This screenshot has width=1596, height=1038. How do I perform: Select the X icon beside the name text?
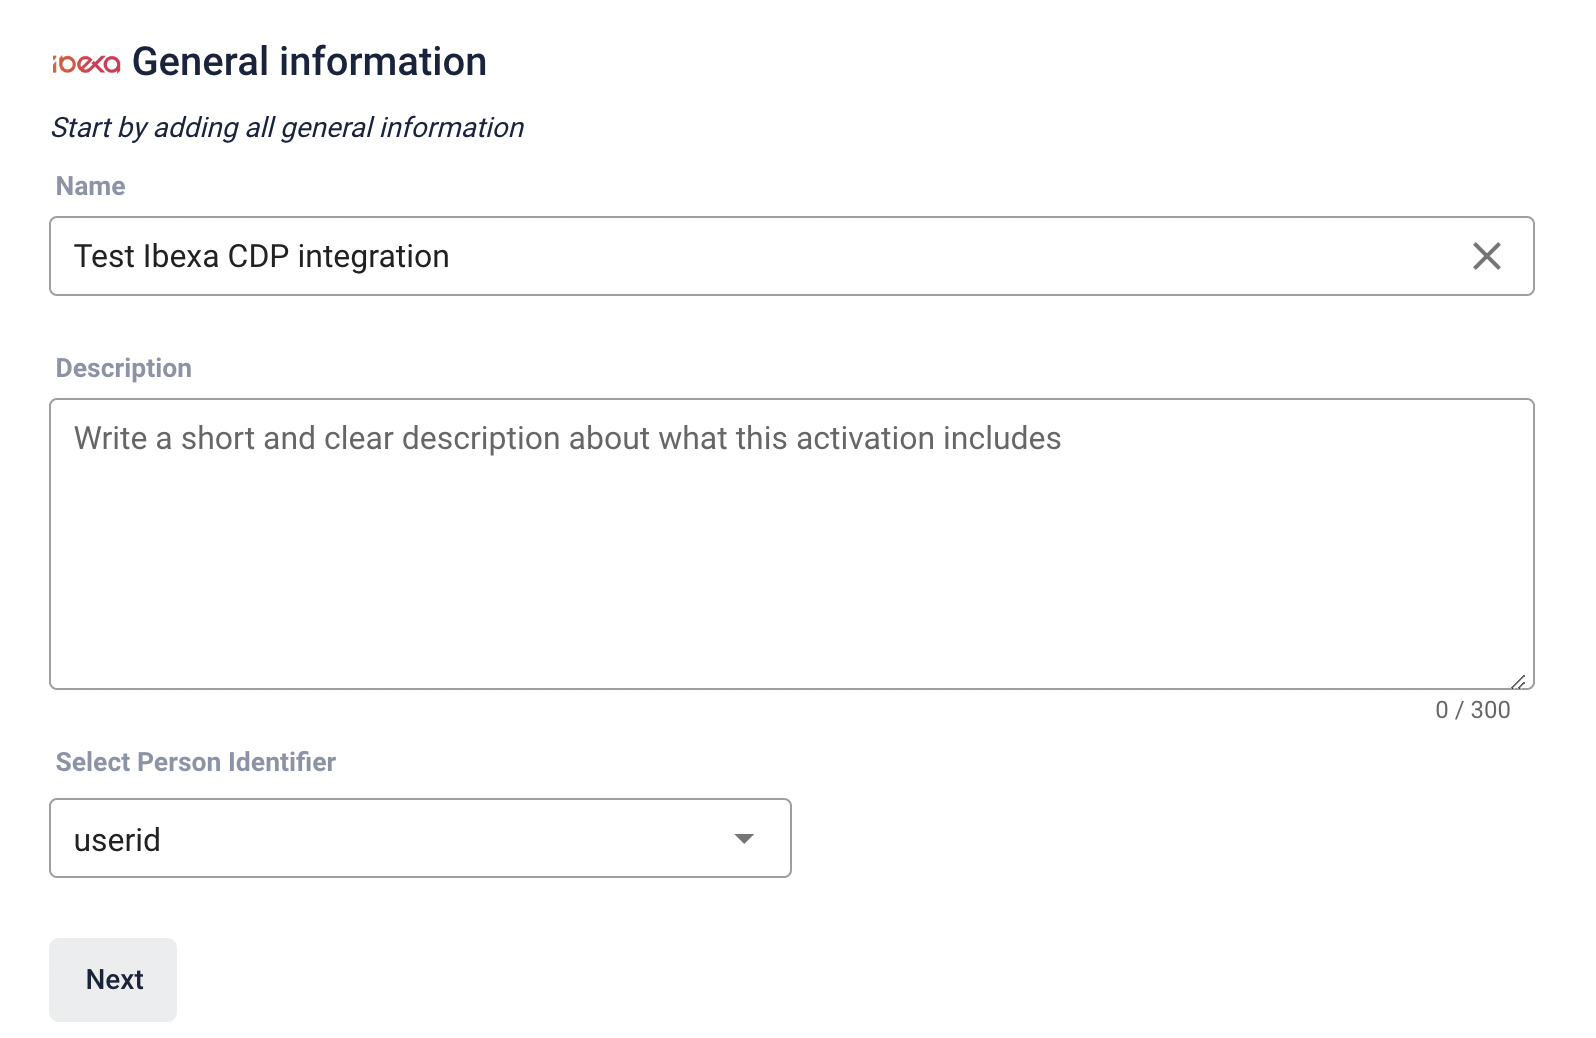[x=1486, y=256]
